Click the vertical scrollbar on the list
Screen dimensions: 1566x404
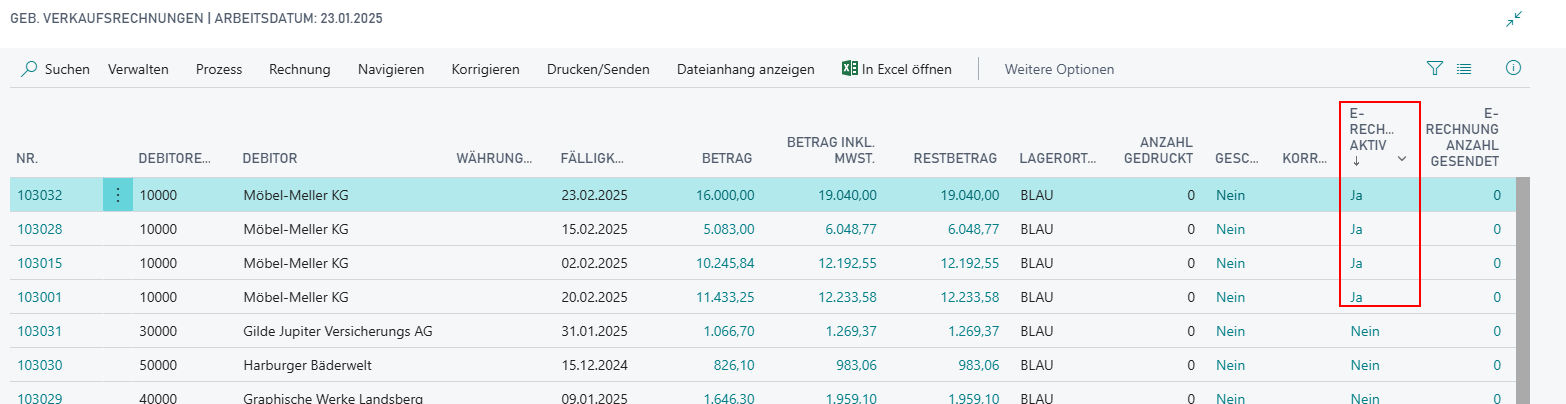coord(1523,290)
